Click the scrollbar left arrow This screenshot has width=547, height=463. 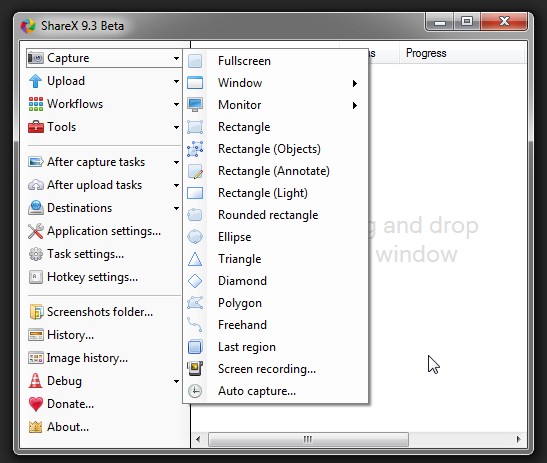(198, 439)
